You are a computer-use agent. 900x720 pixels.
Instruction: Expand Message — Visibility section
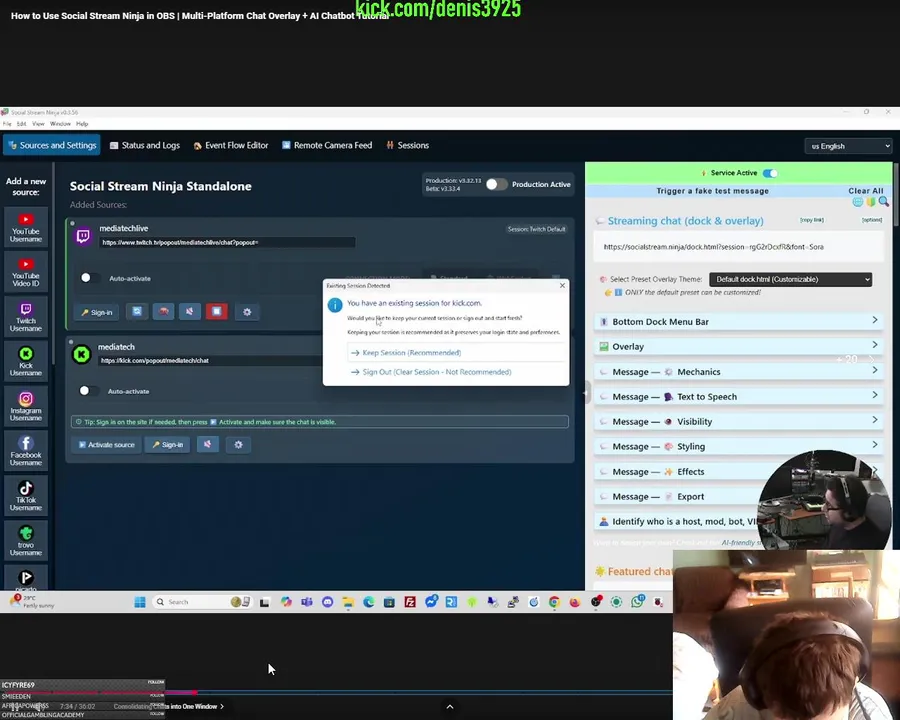739,421
